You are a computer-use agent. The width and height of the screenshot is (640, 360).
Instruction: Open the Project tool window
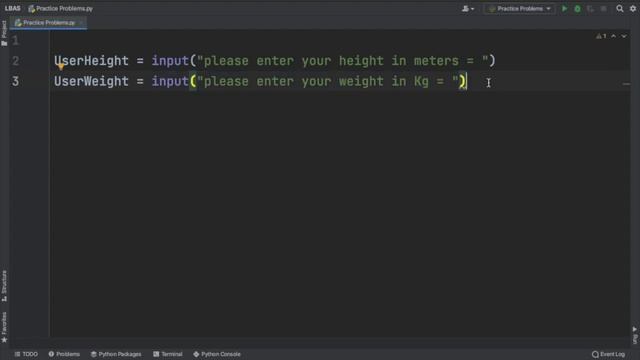click(4, 33)
